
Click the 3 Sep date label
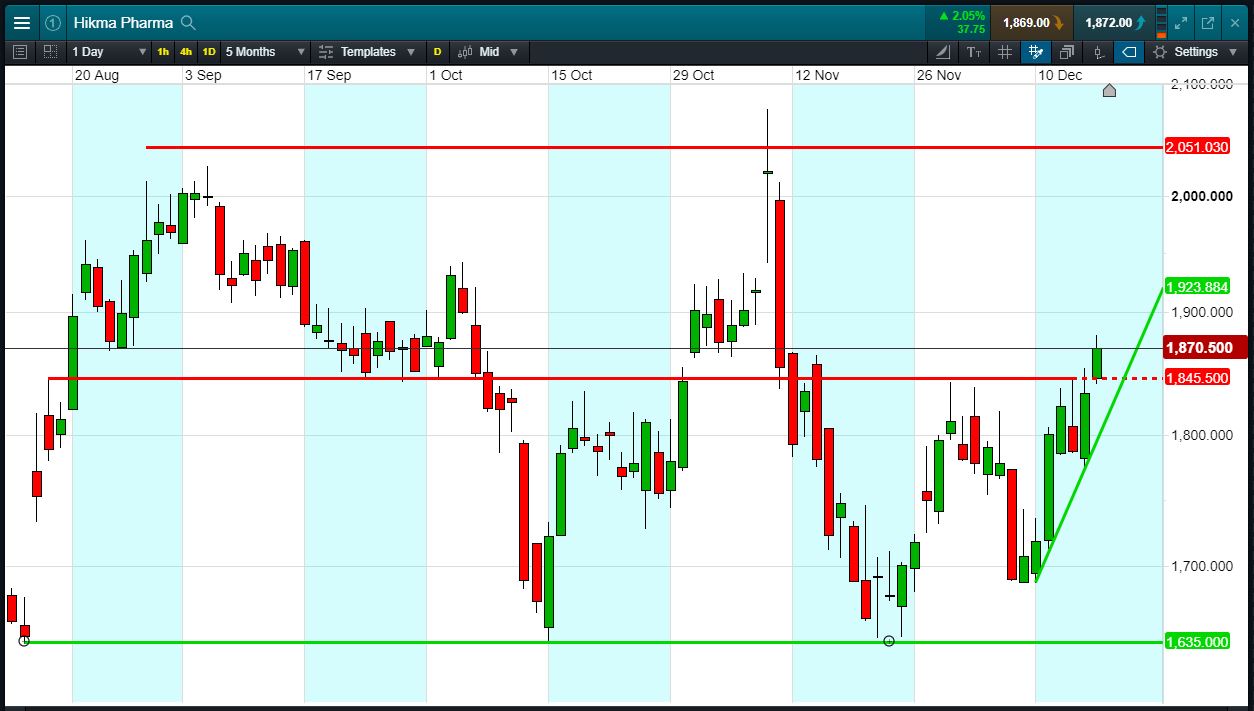pyautogui.click(x=203, y=75)
